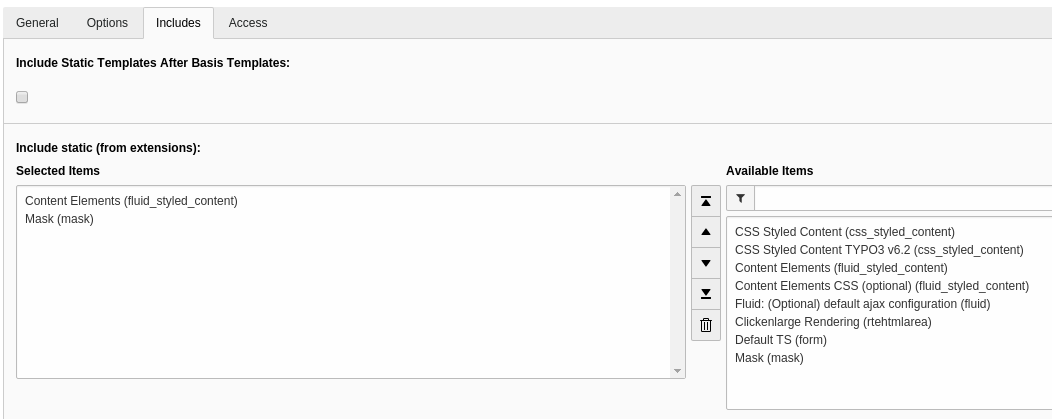The height and width of the screenshot is (419, 1052).
Task: Select the Includes tab
Action: point(178,23)
